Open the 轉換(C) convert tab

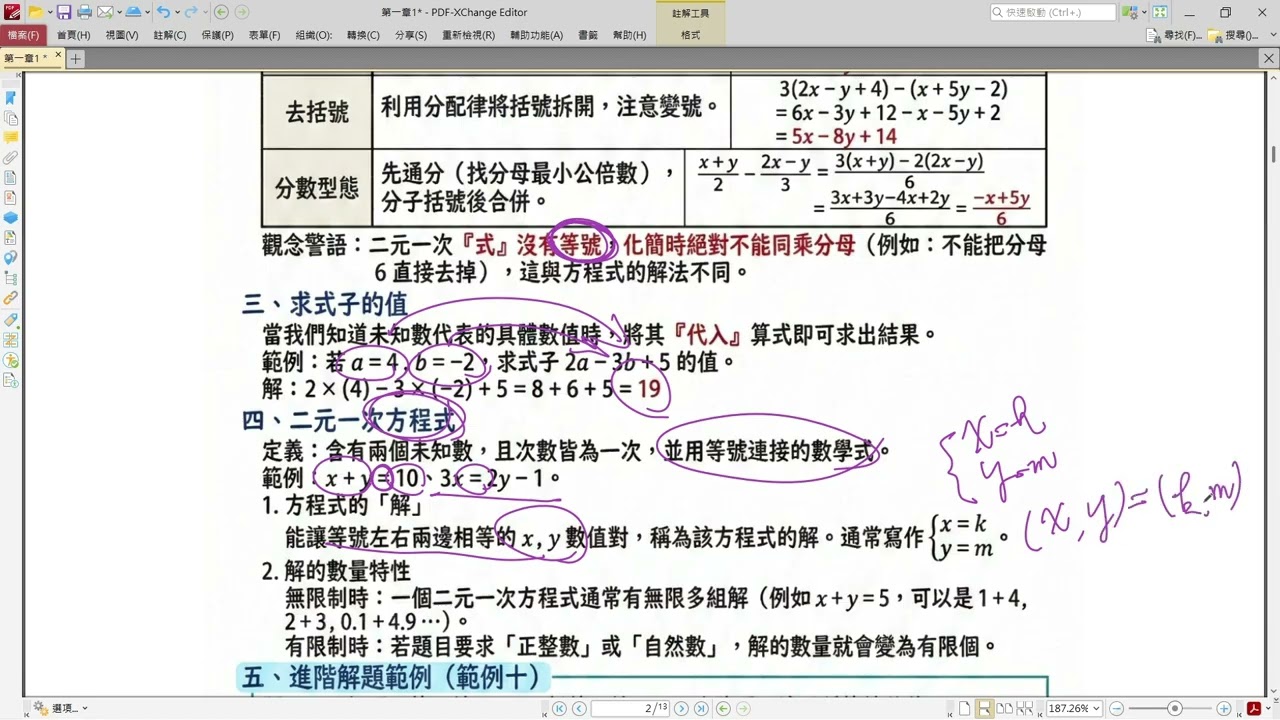pos(363,35)
